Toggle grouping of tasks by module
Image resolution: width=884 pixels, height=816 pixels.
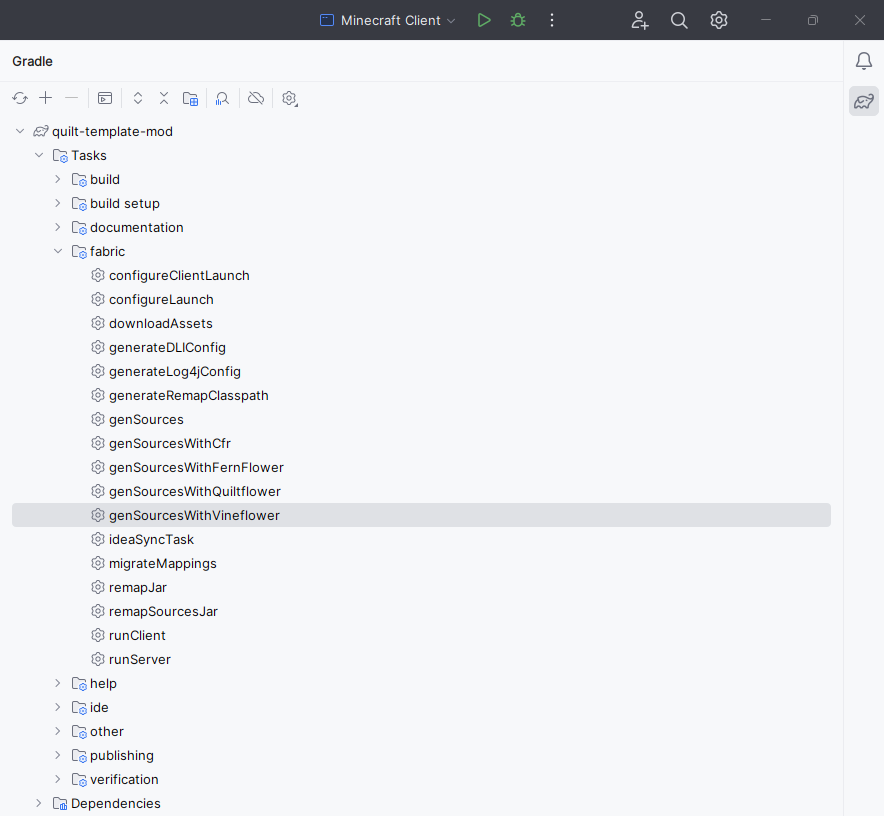point(190,98)
